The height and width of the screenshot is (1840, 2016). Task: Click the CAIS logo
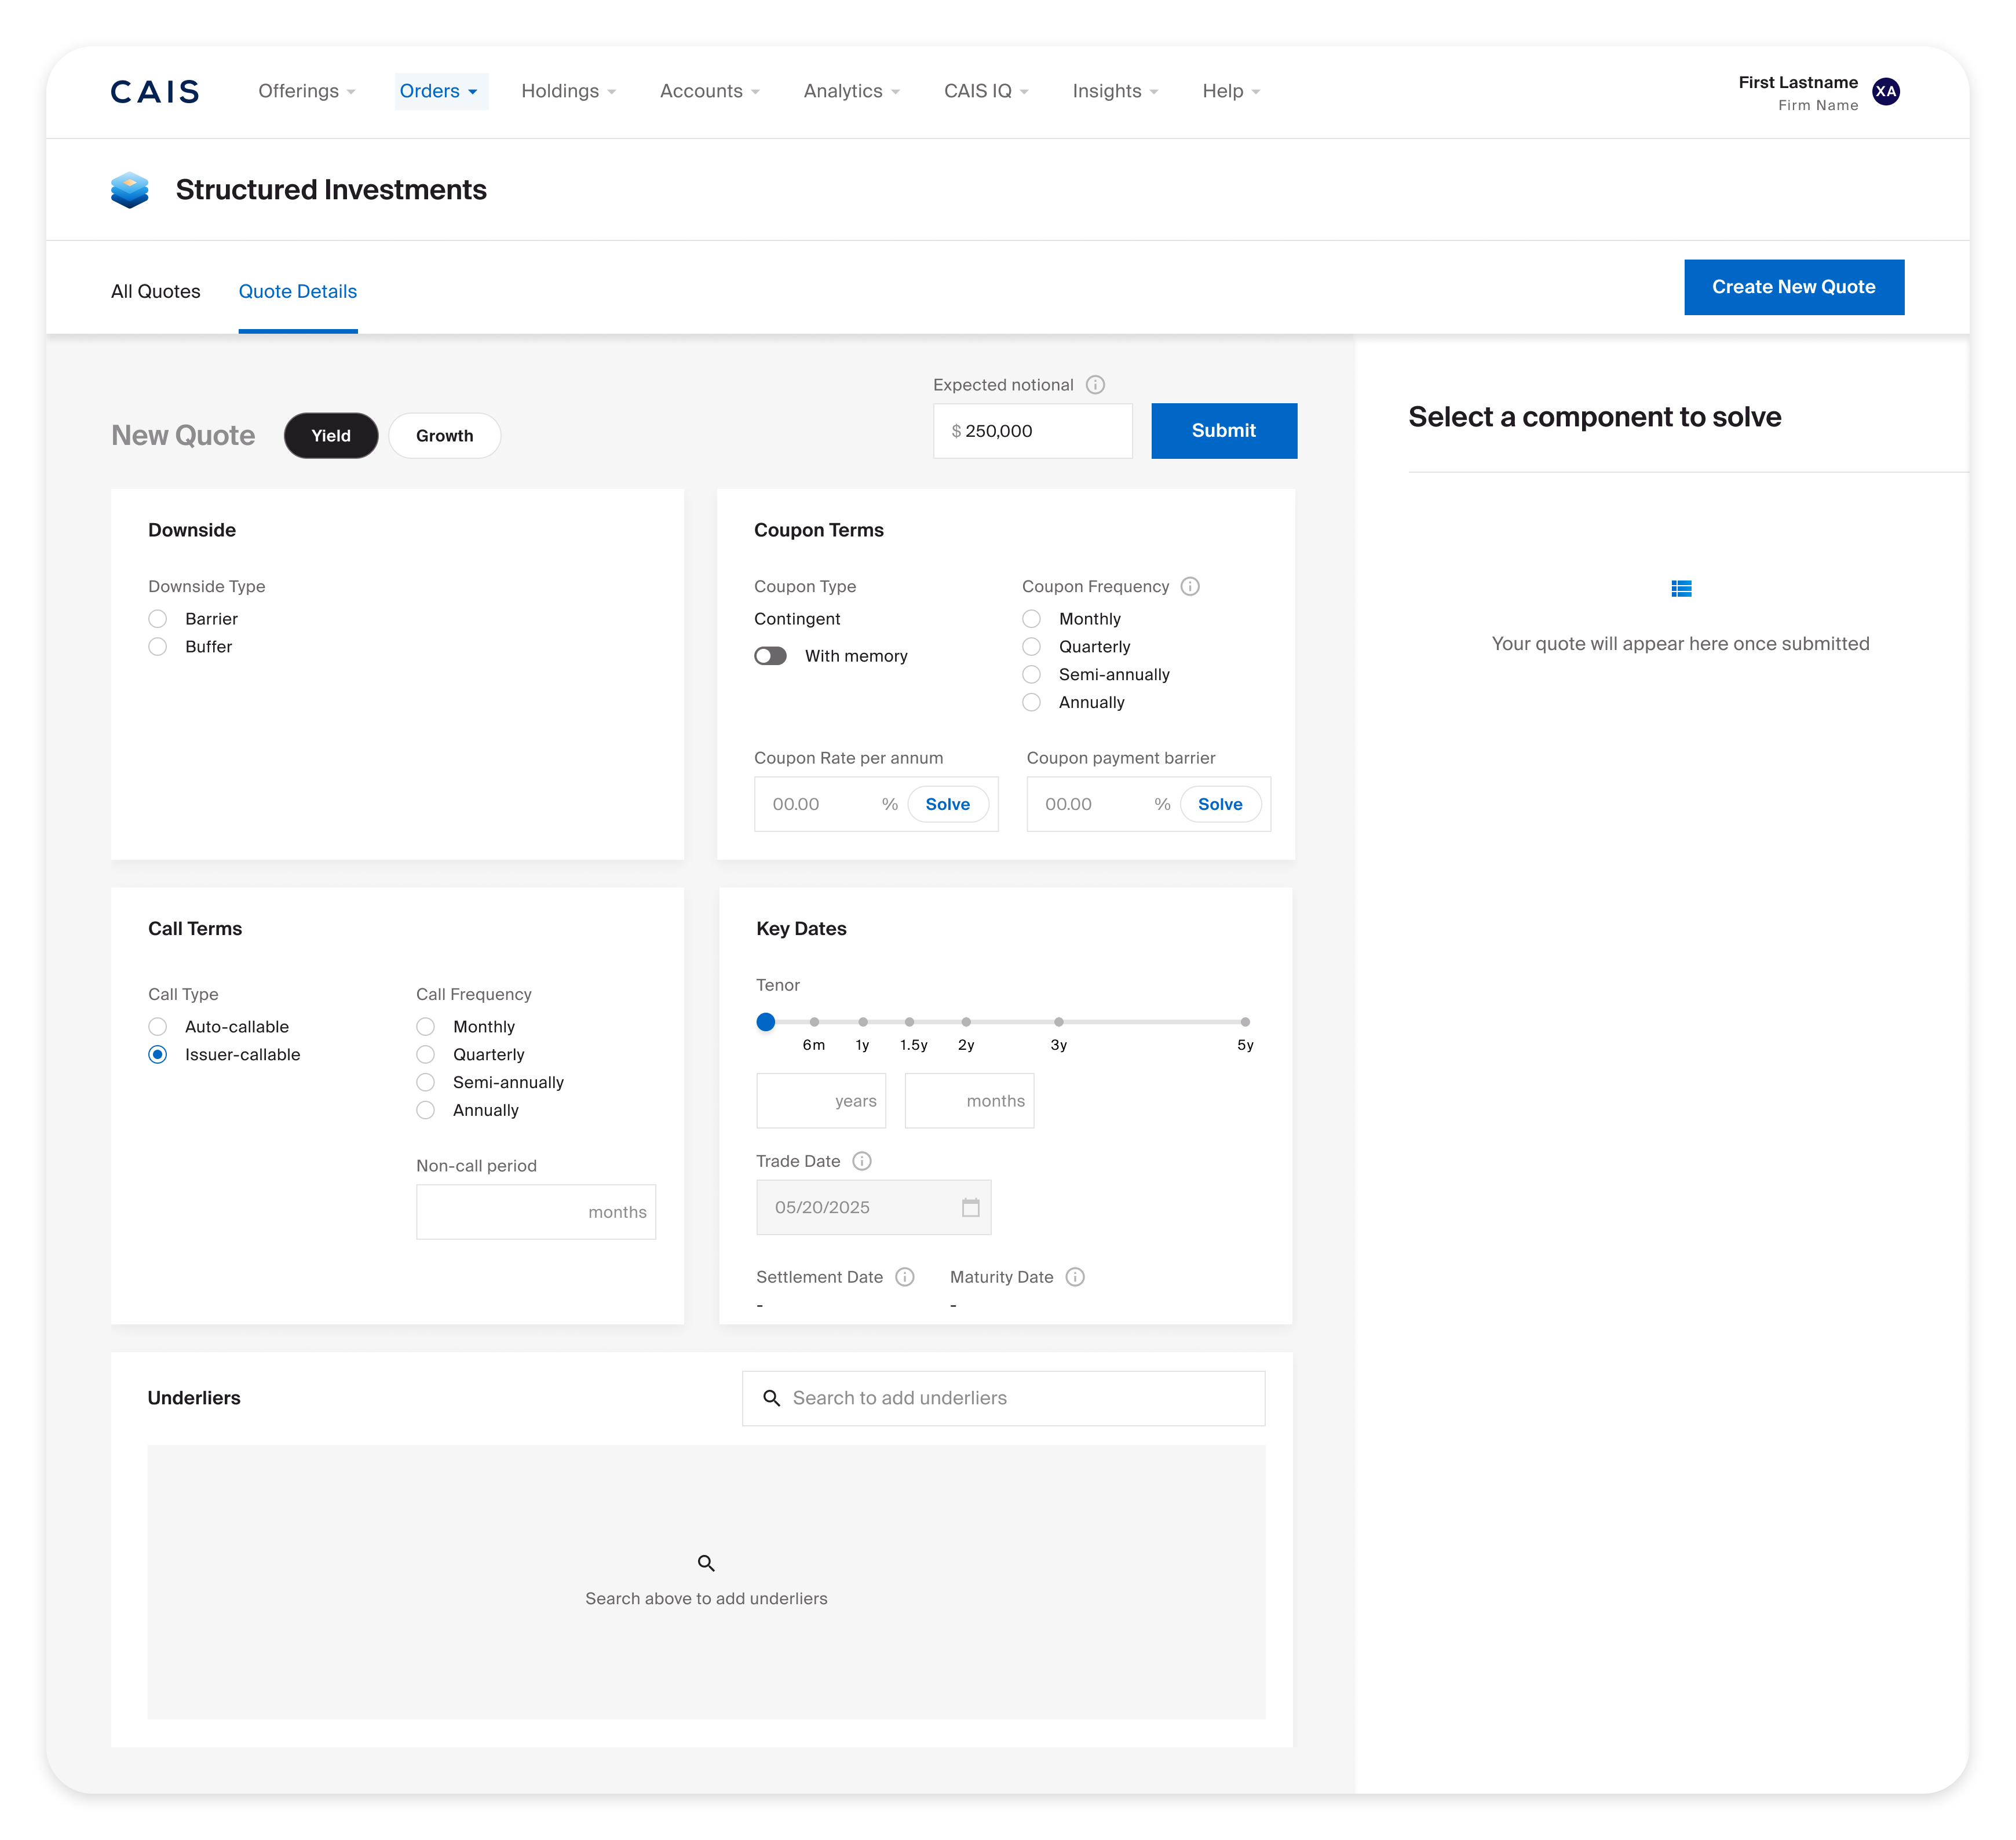pos(155,91)
